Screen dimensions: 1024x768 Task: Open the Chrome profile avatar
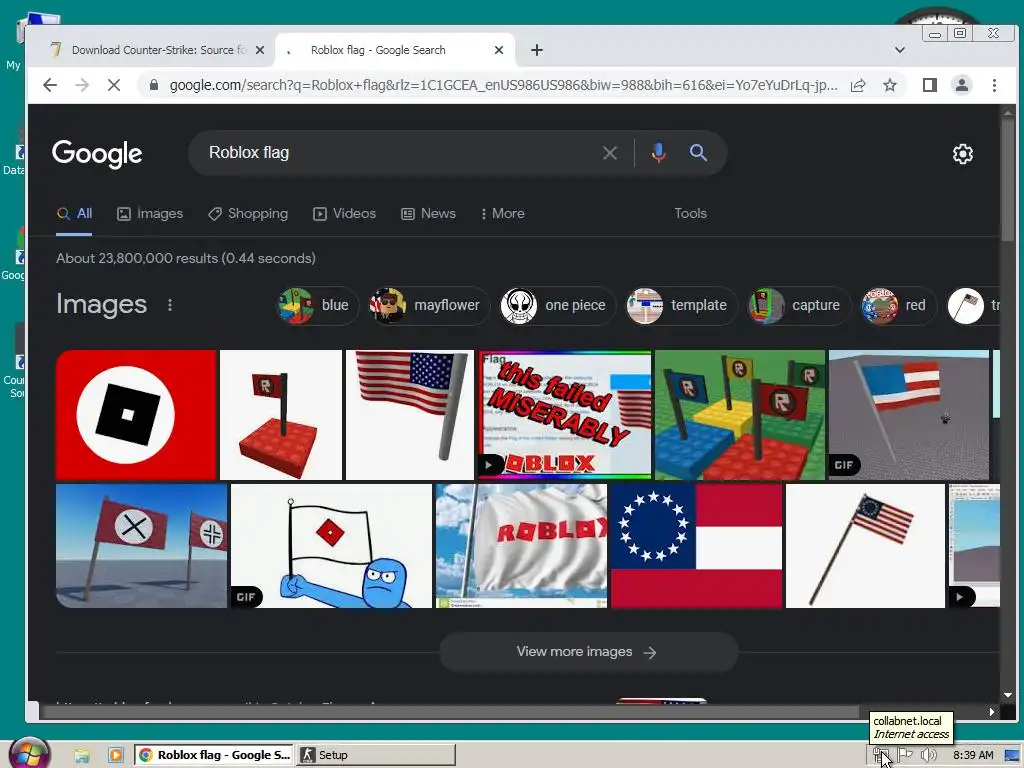click(x=961, y=85)
